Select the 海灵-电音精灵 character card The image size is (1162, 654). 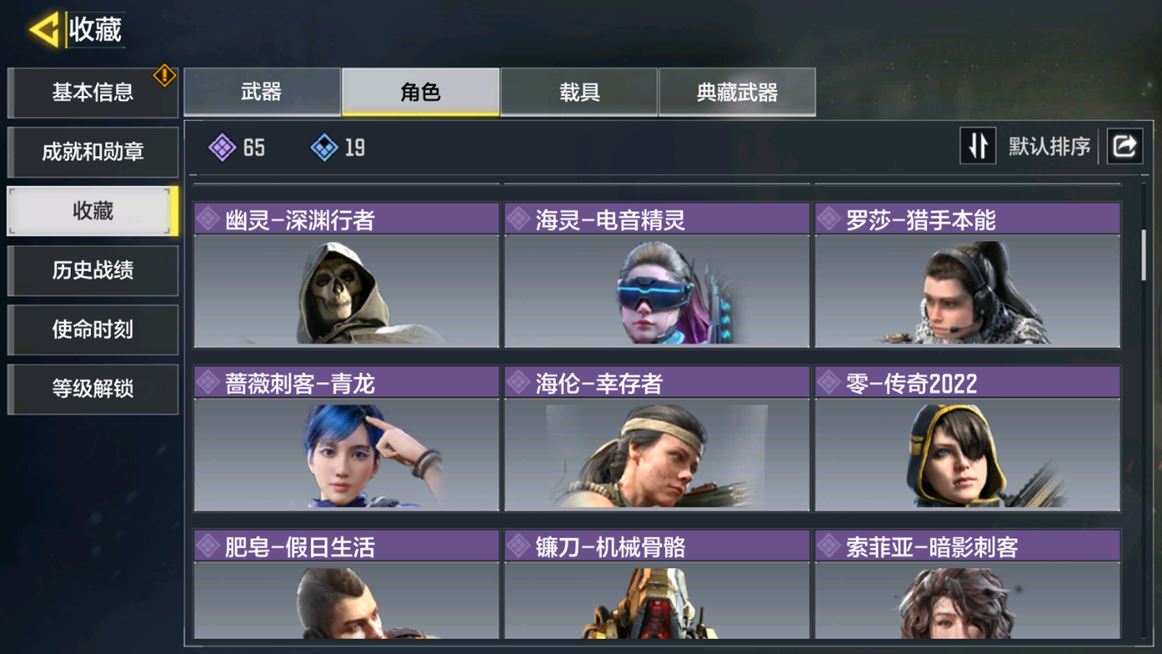point(657,276)
